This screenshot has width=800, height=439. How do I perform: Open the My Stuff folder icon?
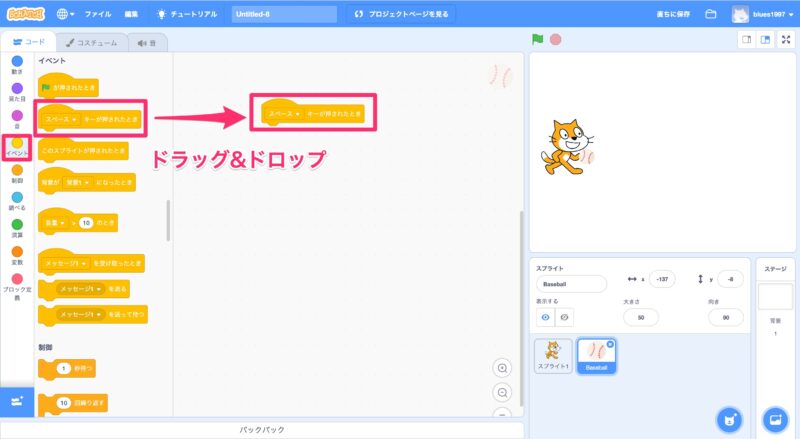point(711,14)
